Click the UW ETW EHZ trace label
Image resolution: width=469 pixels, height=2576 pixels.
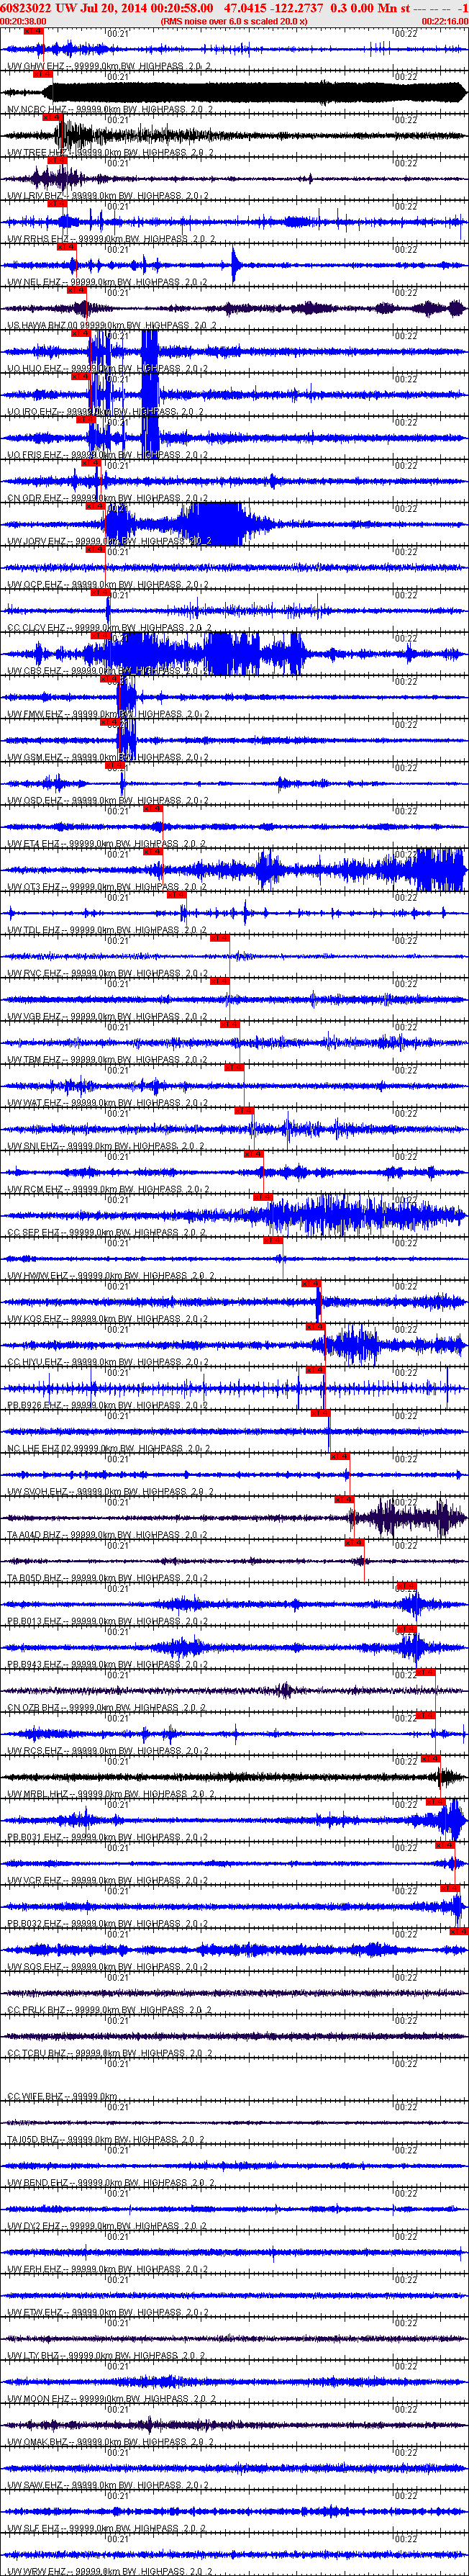pyautogui.click(x=108, y=2311)
